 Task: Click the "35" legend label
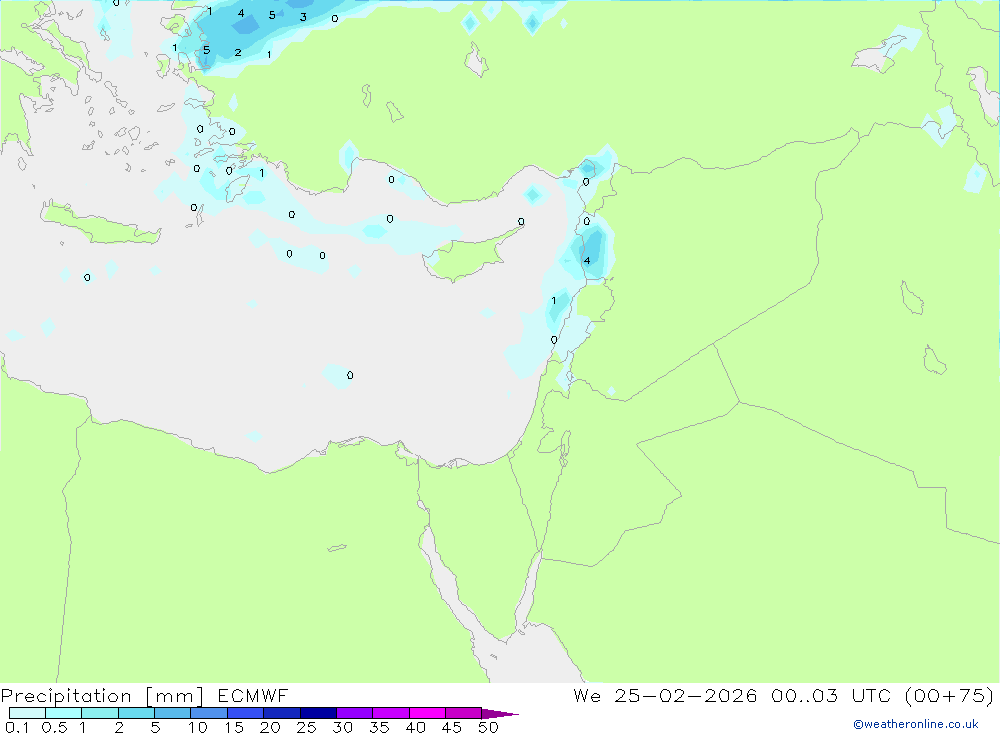pos(379,727)
